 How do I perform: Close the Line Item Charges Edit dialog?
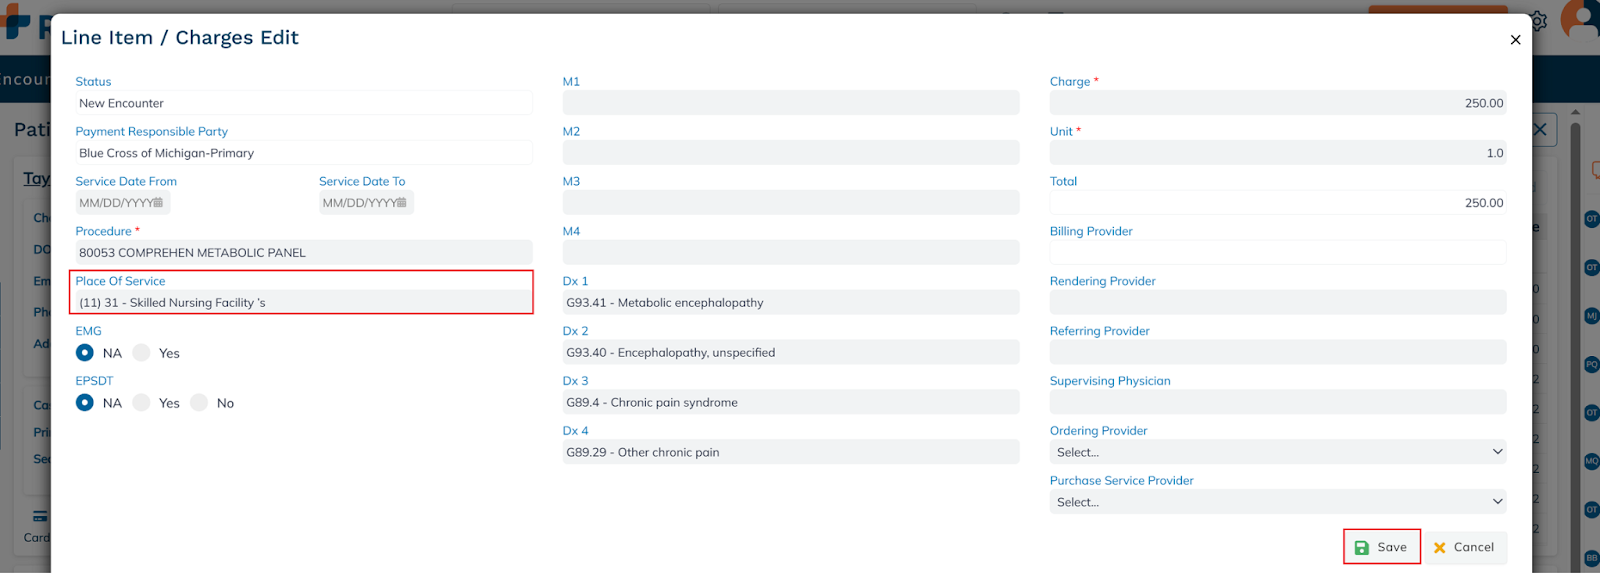tap(1515, 40)
